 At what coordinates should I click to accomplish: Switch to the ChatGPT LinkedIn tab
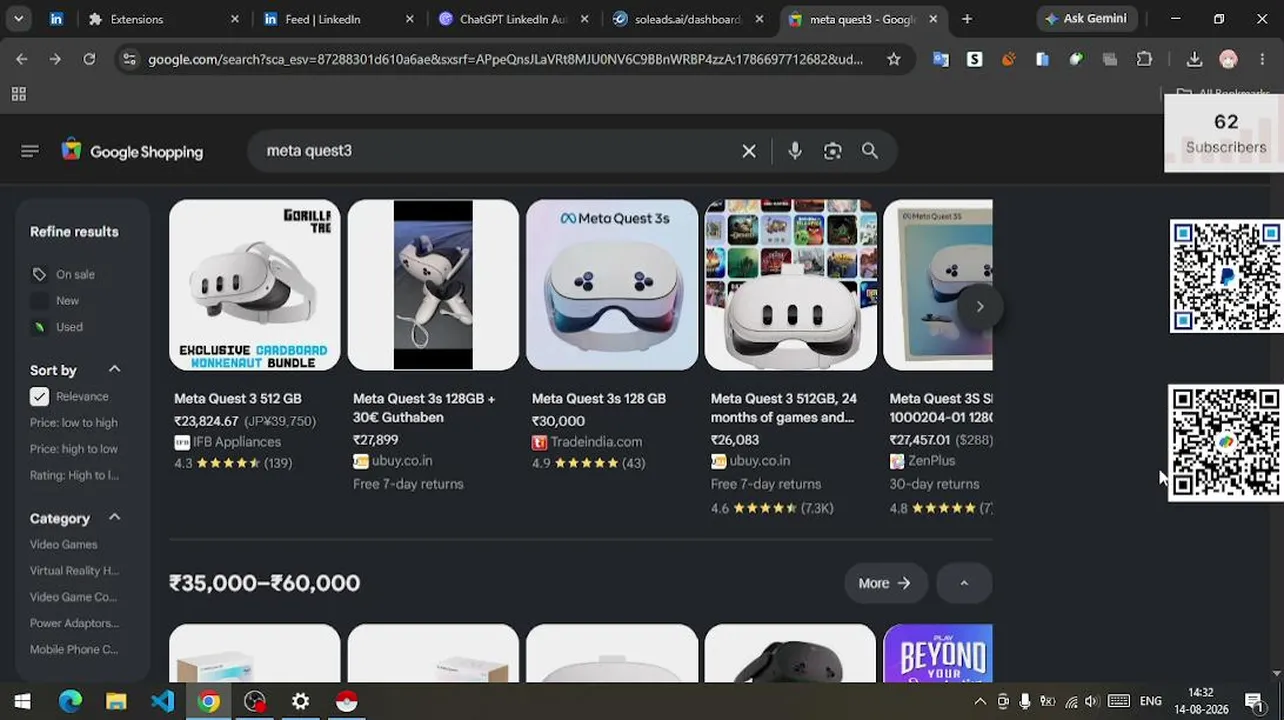point(513,19)
